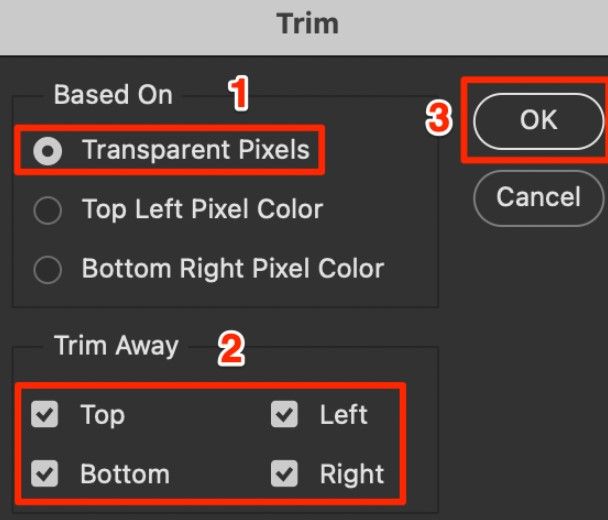Untick the Top checkbox
608x520 pixels.
tap(45, 414)
